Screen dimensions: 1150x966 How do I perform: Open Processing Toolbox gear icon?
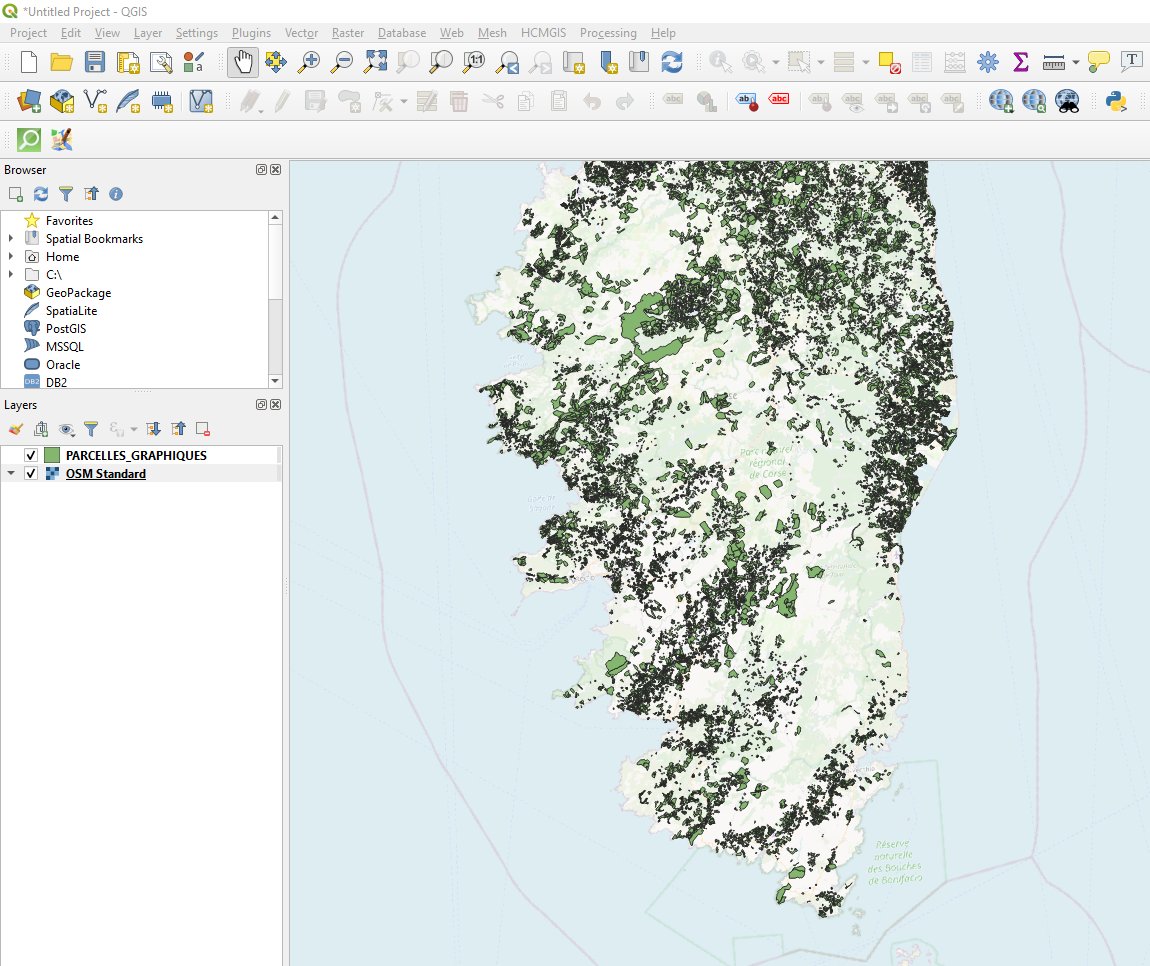[987, 62]
